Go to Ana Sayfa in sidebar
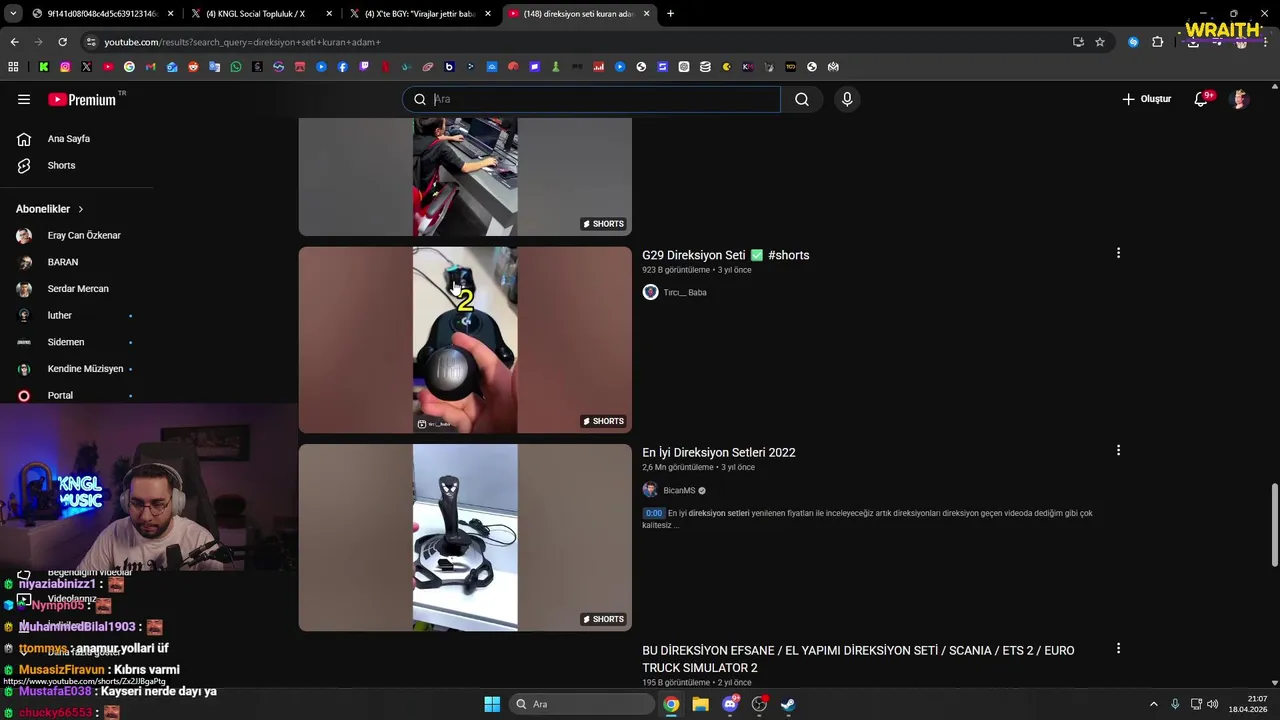 (x=69, y=139)
